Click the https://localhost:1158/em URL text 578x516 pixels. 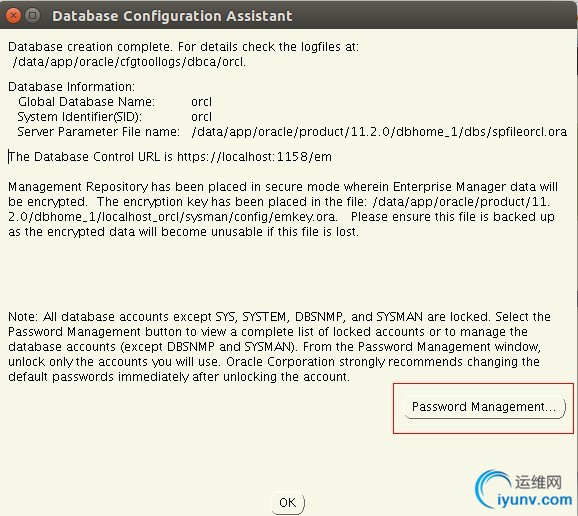254,157
